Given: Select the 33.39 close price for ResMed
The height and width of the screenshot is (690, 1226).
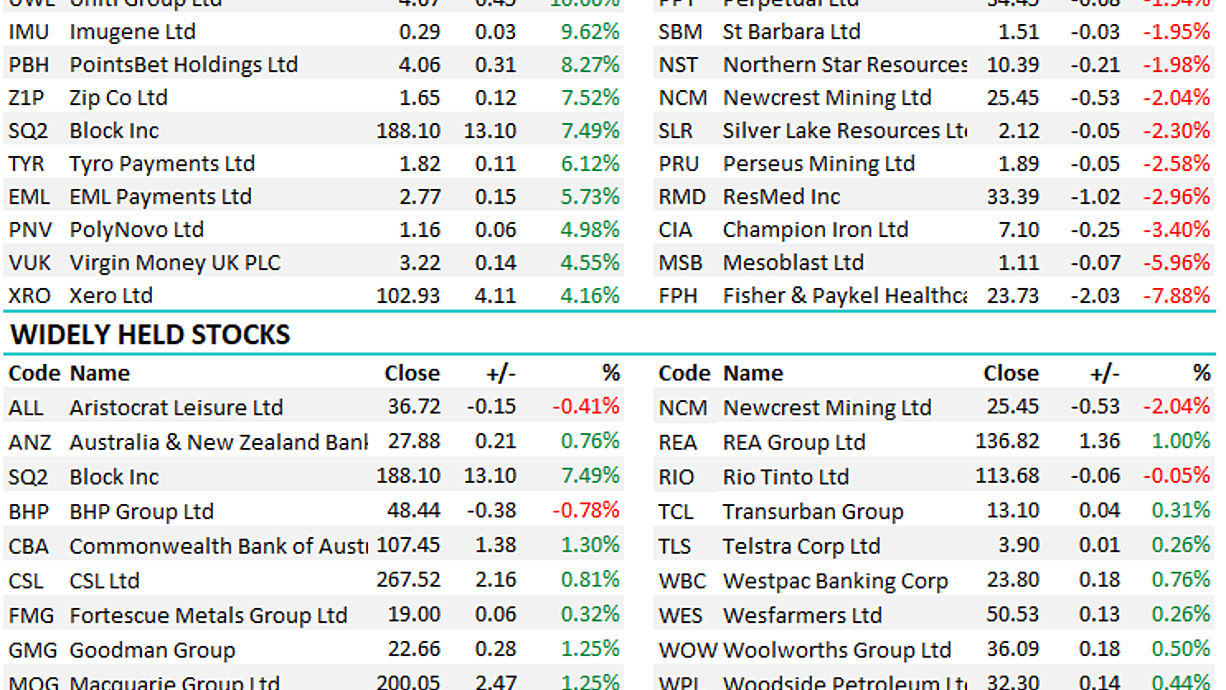Looking at the screenshot, I should click(x=1013, y=197).
